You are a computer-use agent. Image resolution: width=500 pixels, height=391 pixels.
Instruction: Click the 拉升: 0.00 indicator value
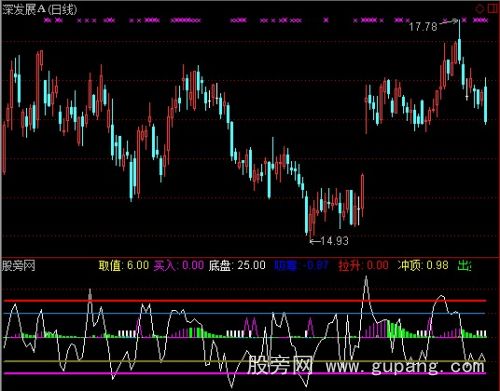[x=363, y=265]
